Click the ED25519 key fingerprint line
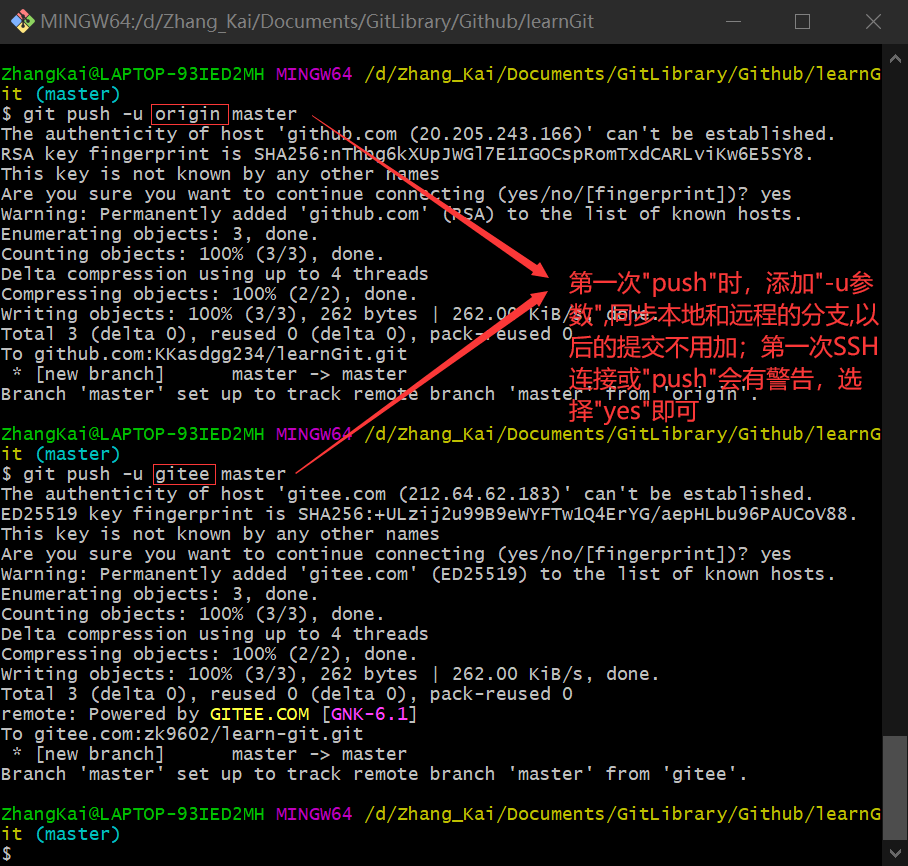 [430, 514]
